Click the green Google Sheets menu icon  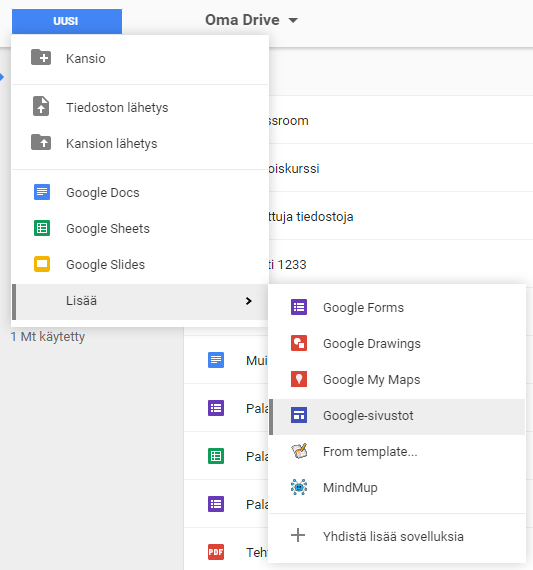(x=42, y=228)
